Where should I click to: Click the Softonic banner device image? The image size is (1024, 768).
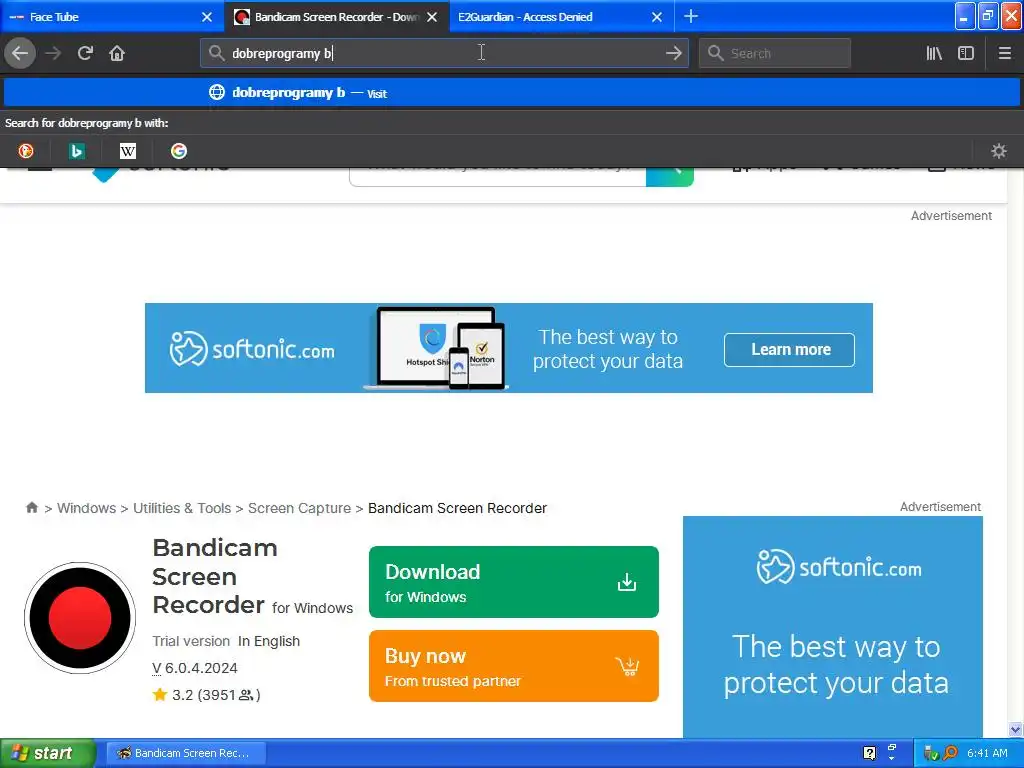coord(436,348)
